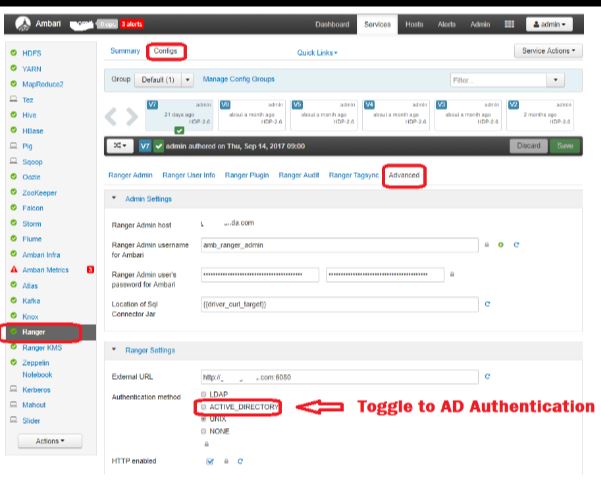This screenshot has width=601, height=482.
Task: Click refresh icon beside Ranger Admin username
Action: click(516, 244)
